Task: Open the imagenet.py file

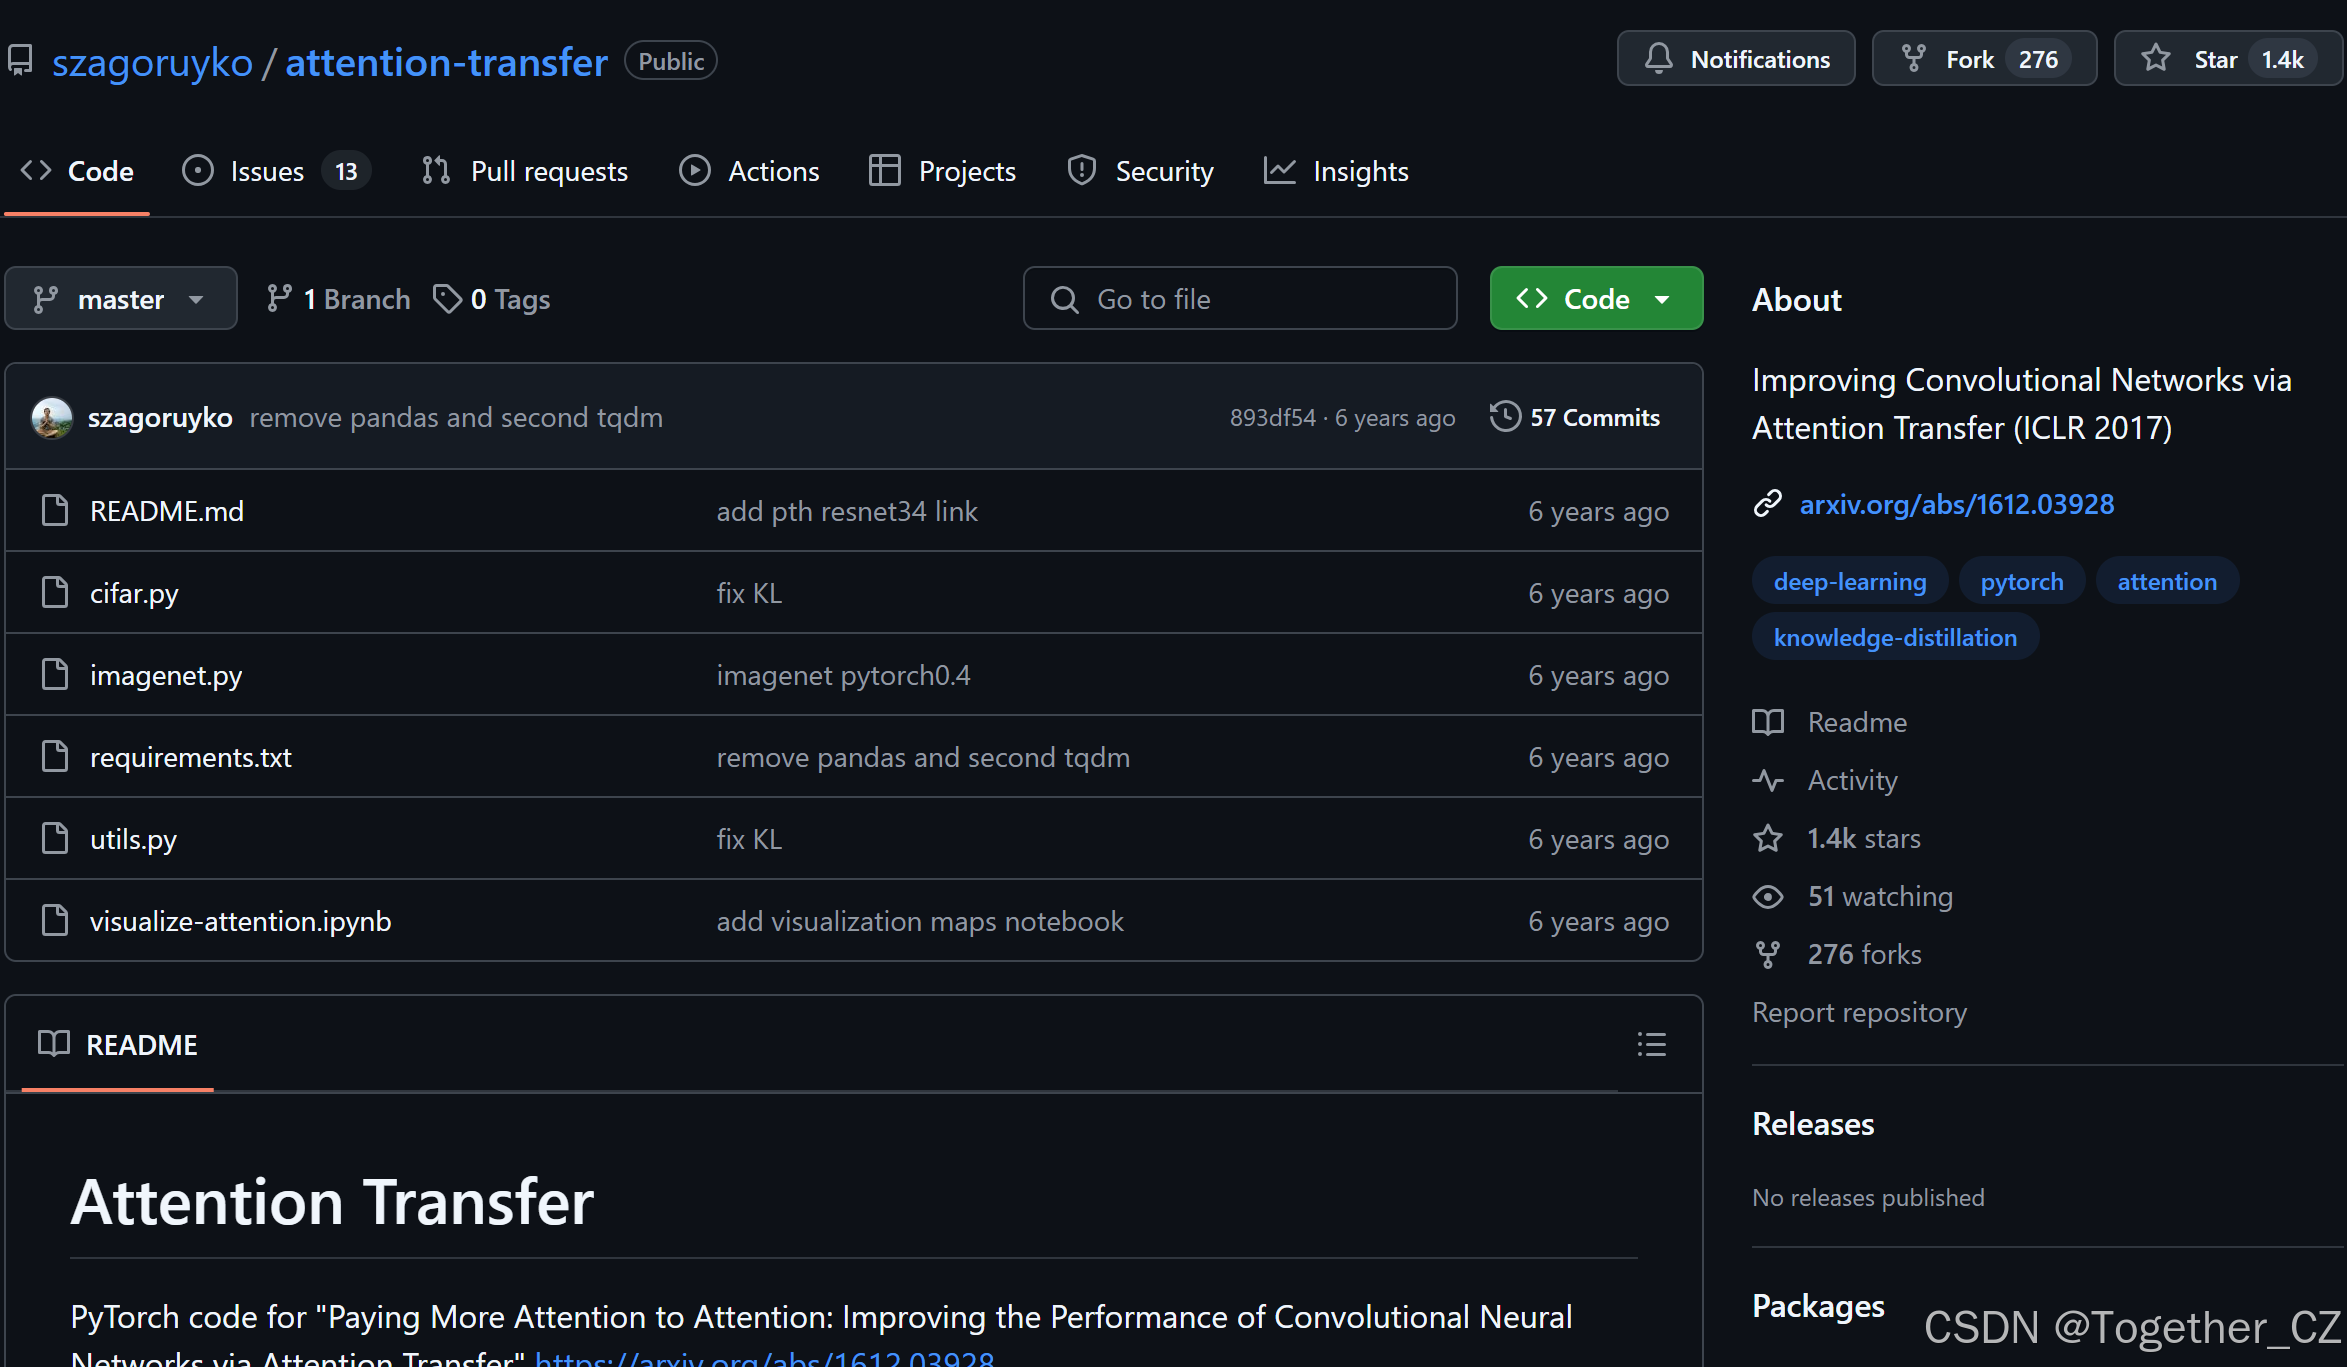Action: click(166, 675)
